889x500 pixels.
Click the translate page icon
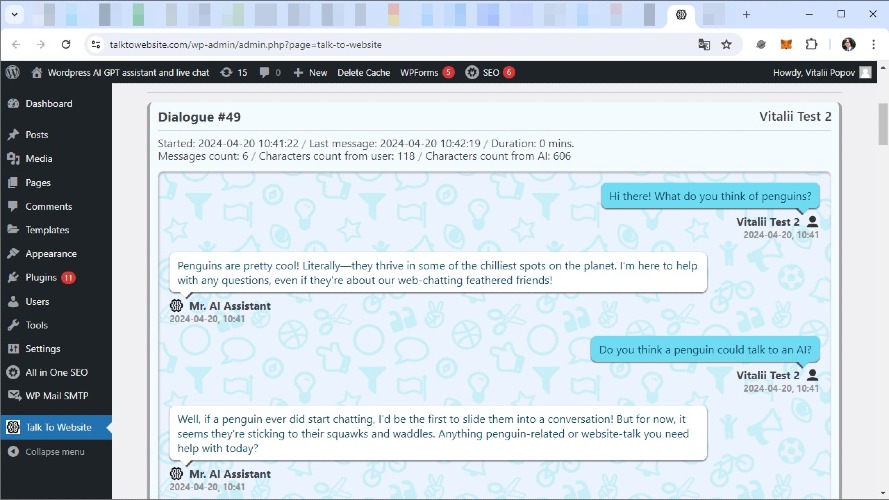[704, 44]
